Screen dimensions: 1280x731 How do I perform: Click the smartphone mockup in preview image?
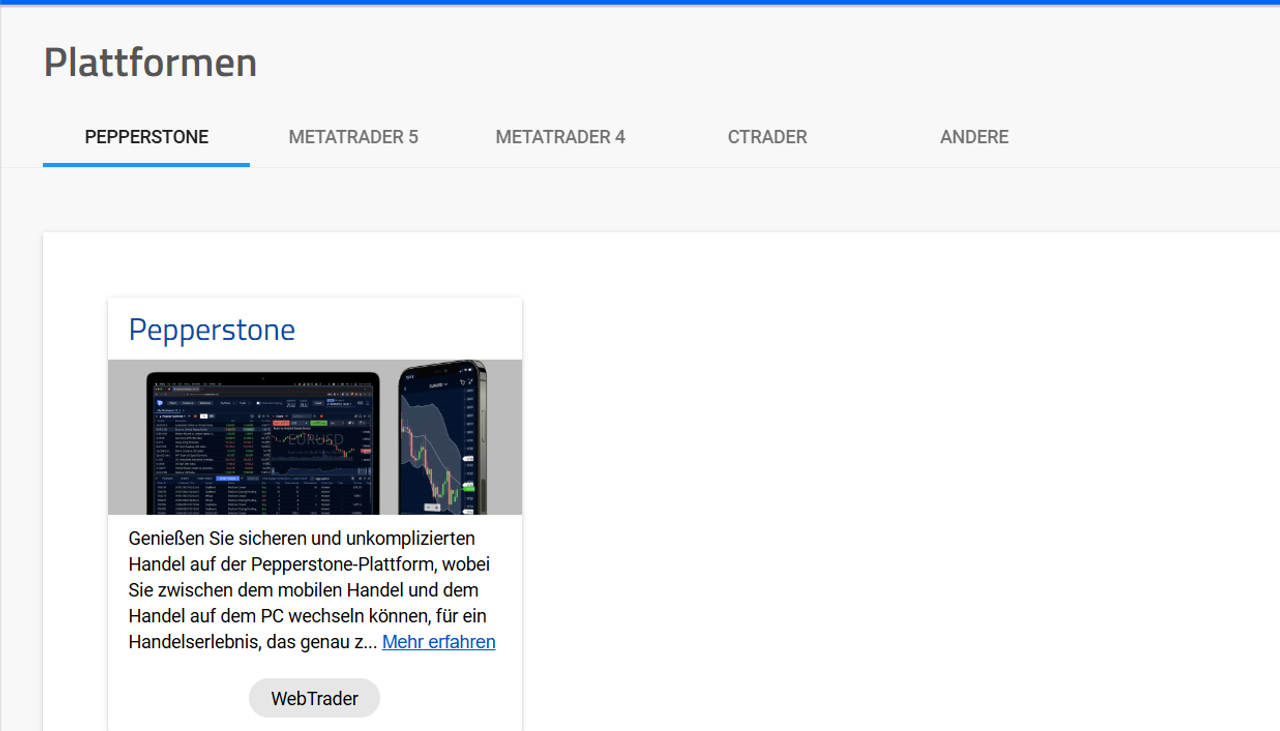[x=441, y=437]
